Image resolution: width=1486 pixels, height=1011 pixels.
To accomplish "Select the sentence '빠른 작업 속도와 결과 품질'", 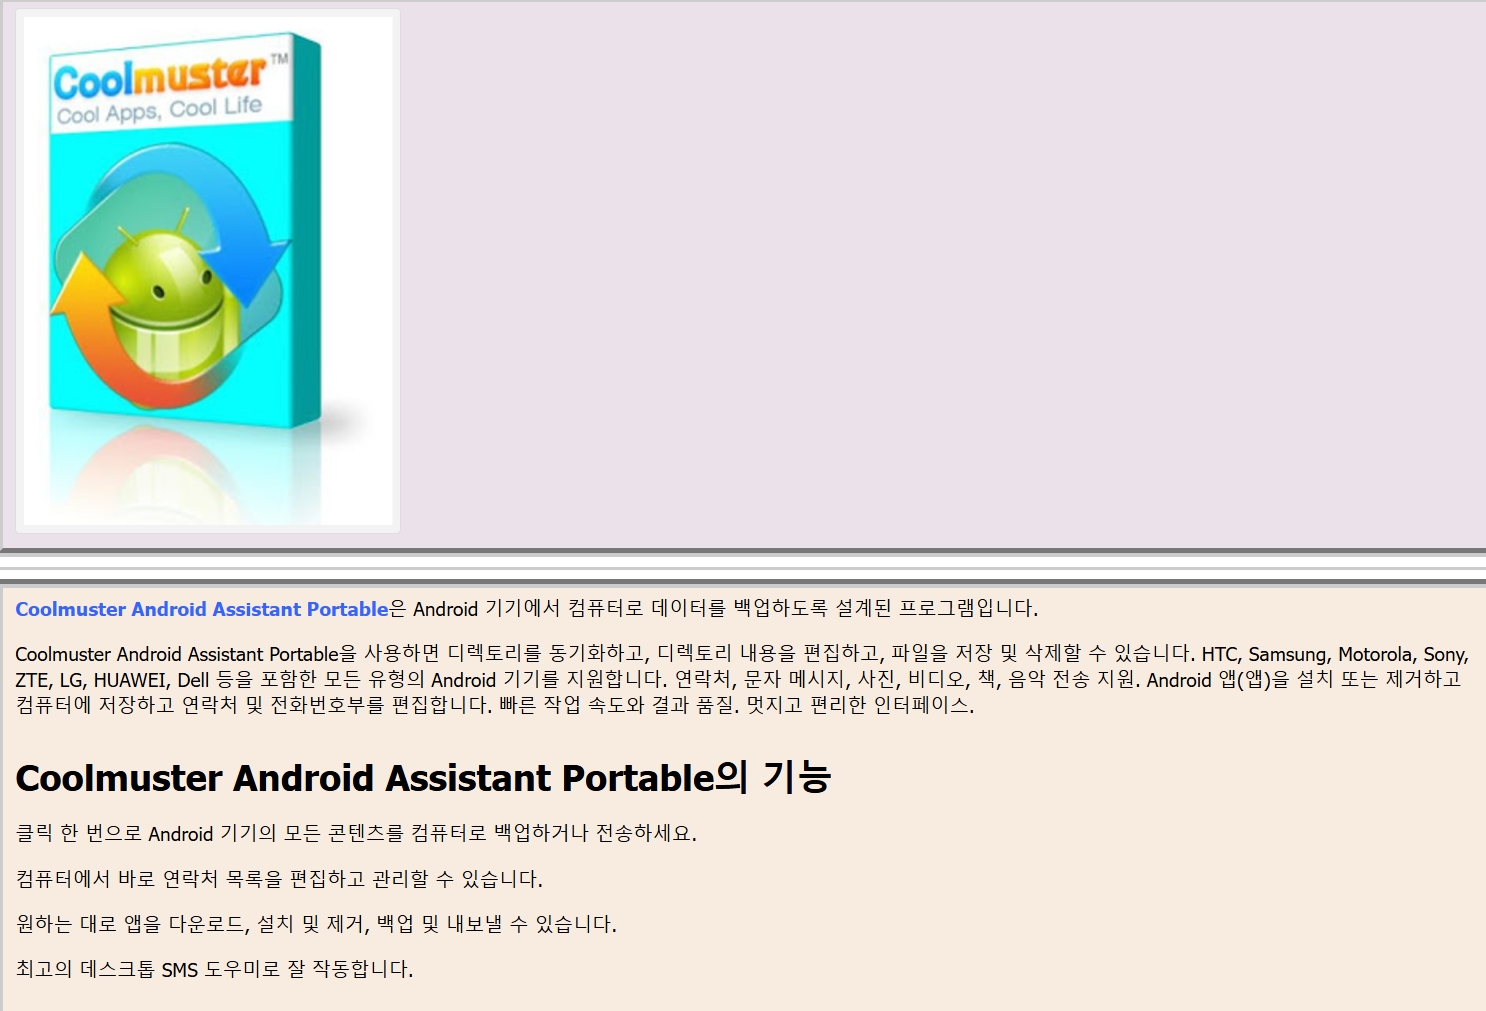I will pyautogui.click(x=618, y=706).
